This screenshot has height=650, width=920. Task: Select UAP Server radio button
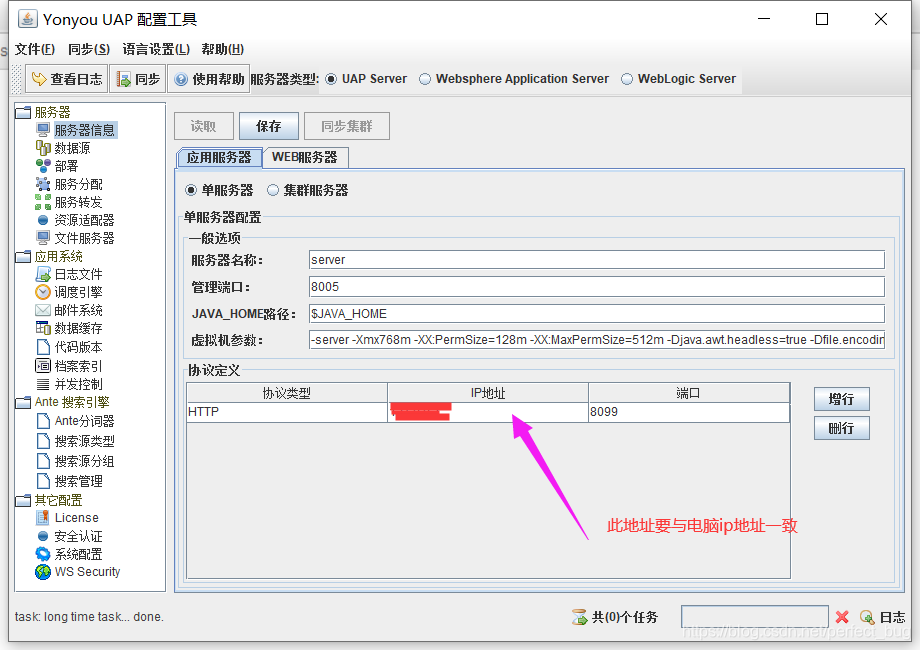331,79
